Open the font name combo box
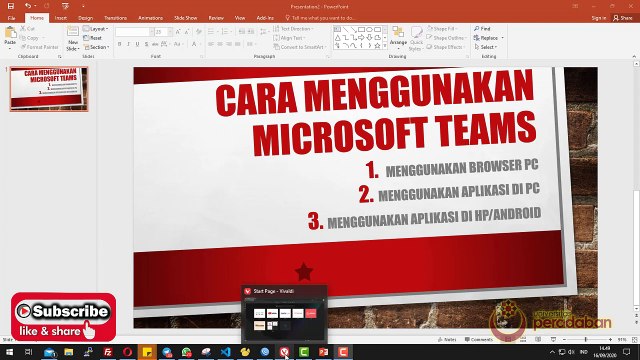This screenshot has width=640, height=360. [x=134, y=32]
